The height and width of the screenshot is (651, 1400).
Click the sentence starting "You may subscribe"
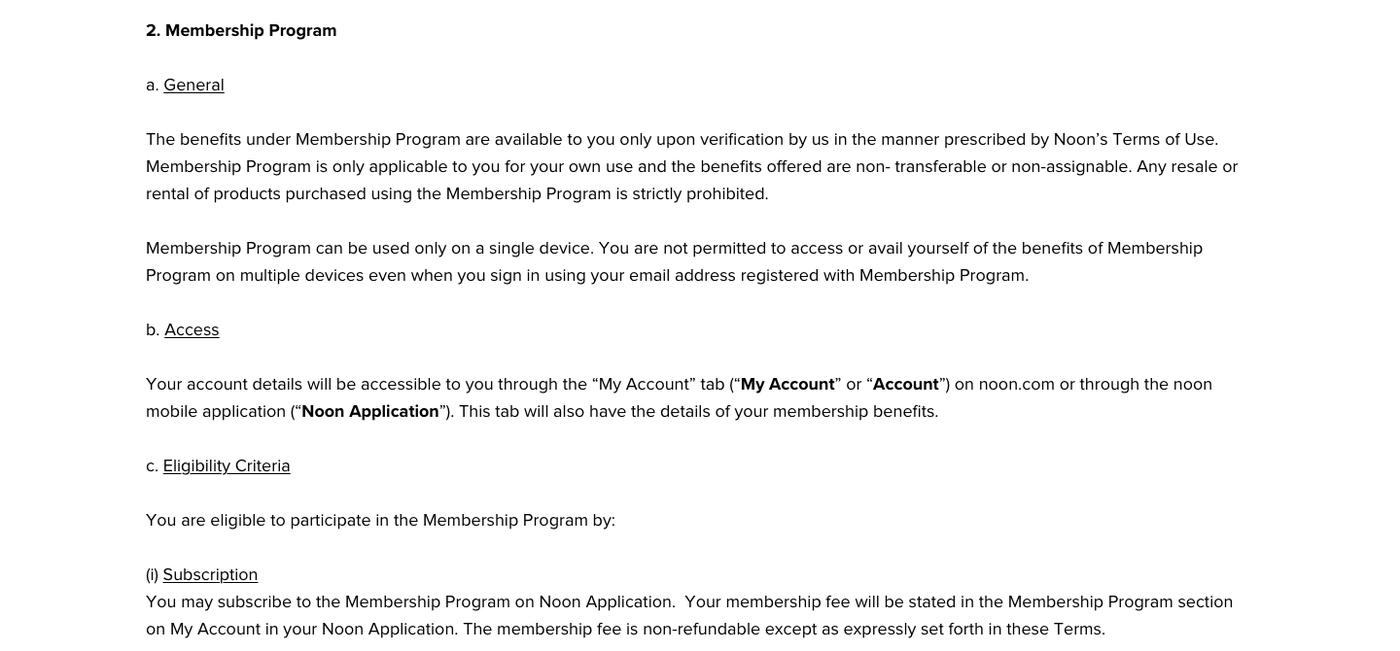410,602
